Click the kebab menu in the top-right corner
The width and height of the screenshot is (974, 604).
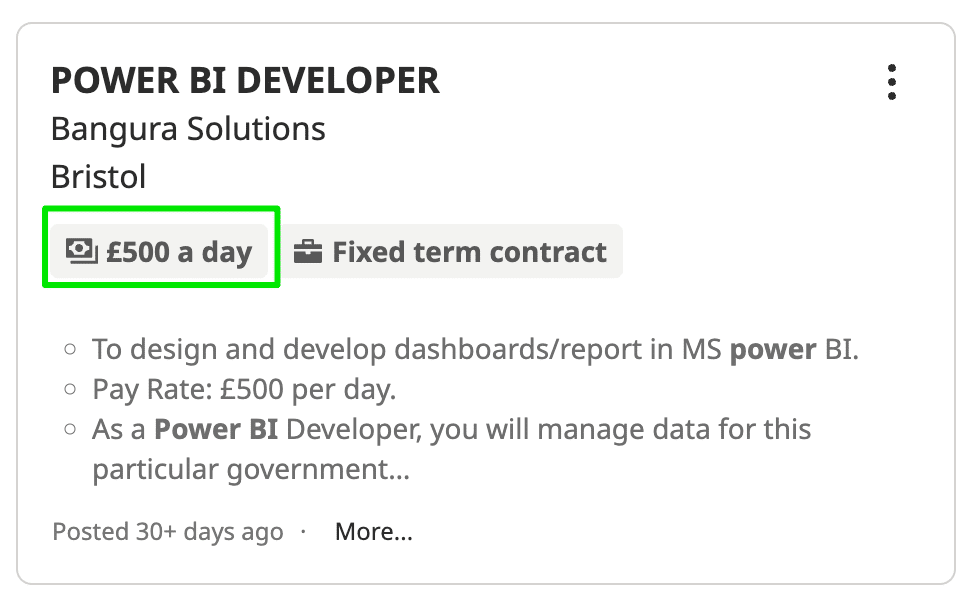click(x=891, y=83)
